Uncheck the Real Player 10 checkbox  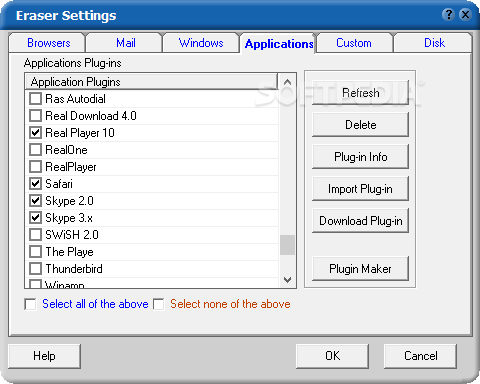(35, 133)
